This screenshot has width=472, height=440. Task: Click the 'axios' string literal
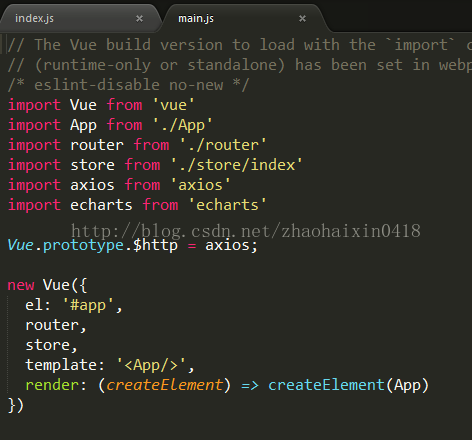[200, 185]
